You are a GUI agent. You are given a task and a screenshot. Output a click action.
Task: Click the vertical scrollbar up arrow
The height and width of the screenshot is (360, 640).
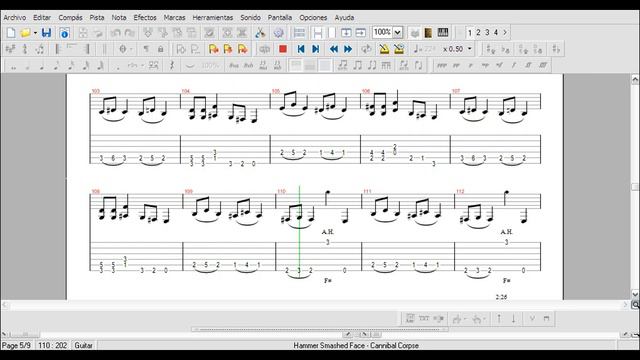pyautogui.click(x=635, y=79)
